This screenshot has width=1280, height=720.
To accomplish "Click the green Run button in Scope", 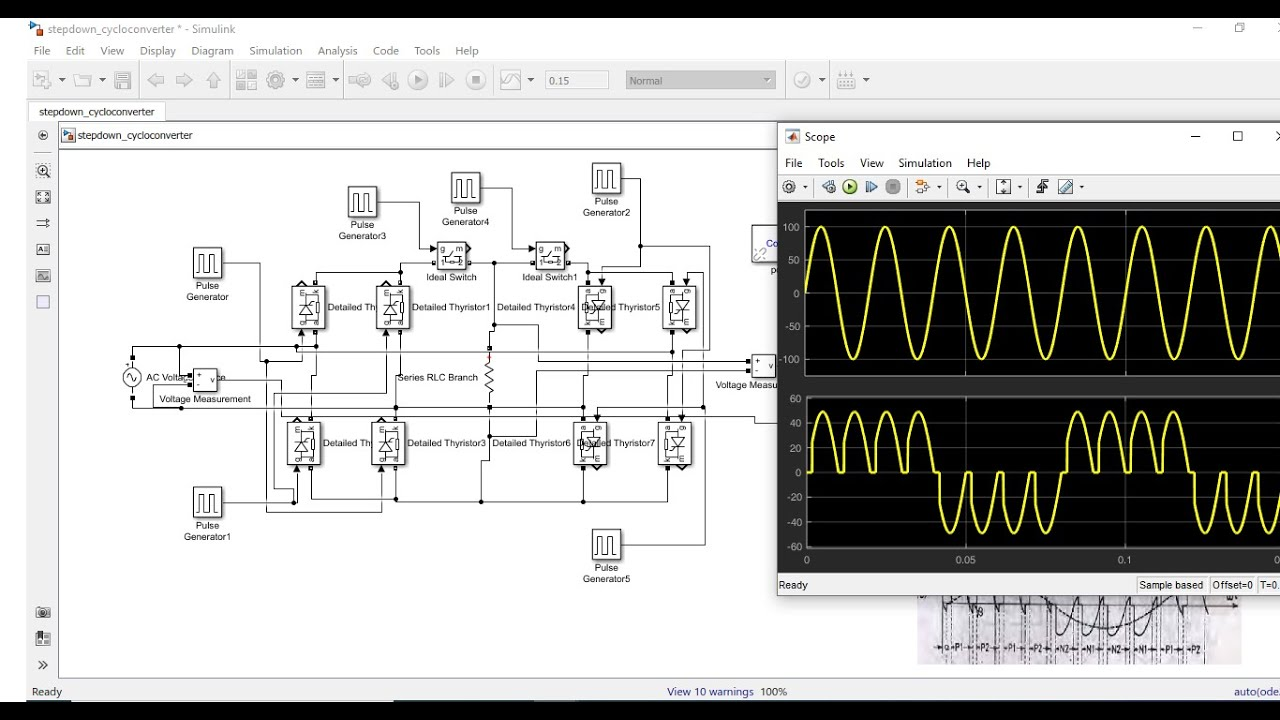I will click(x=850, y=187).
